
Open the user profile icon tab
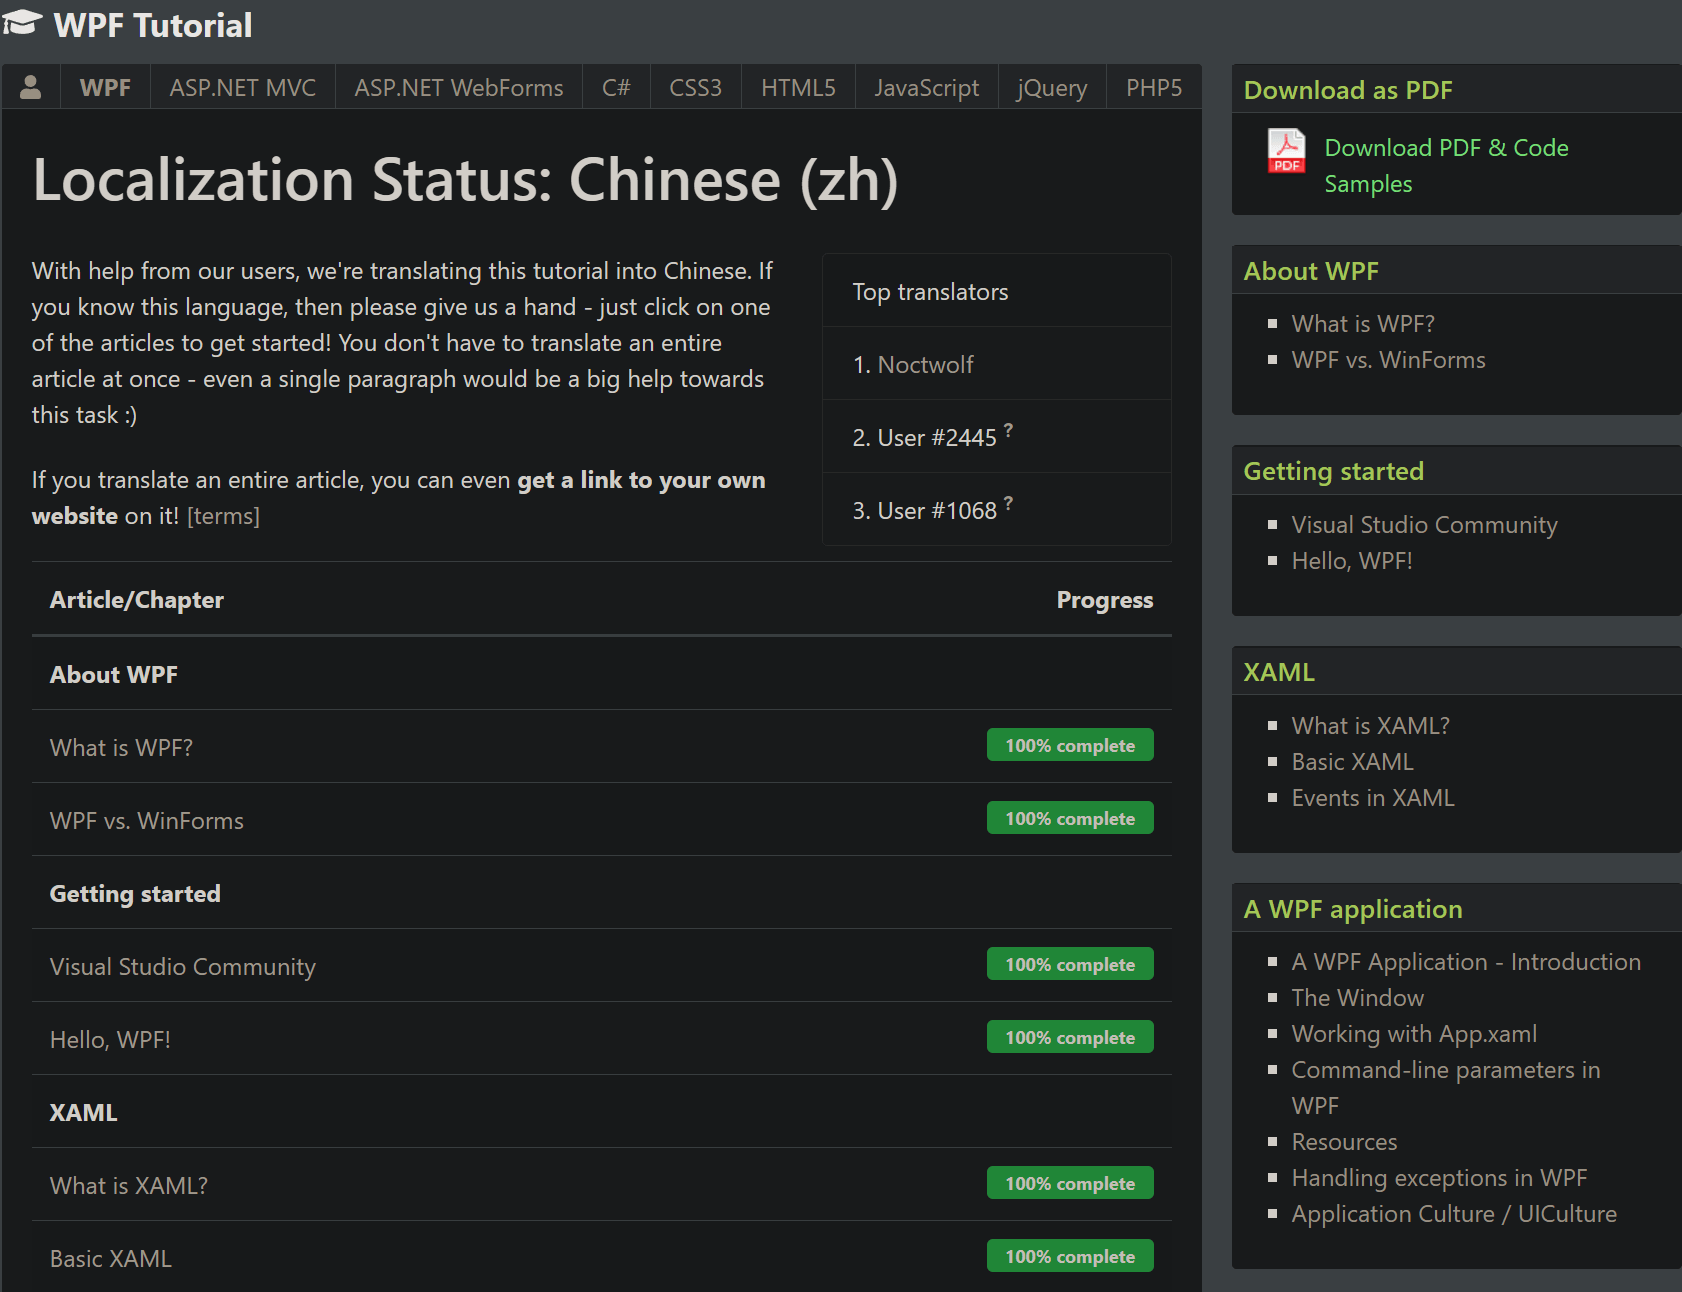(x=31, y=88)
